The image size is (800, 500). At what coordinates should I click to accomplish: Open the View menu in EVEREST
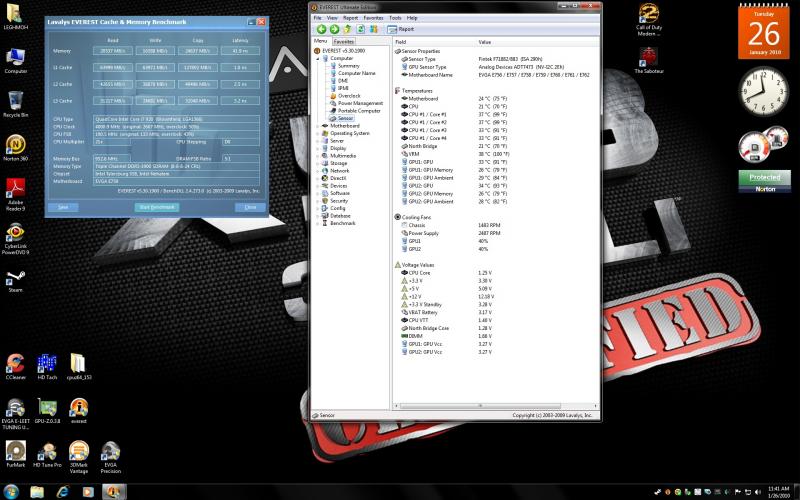(x=332, y=18)
